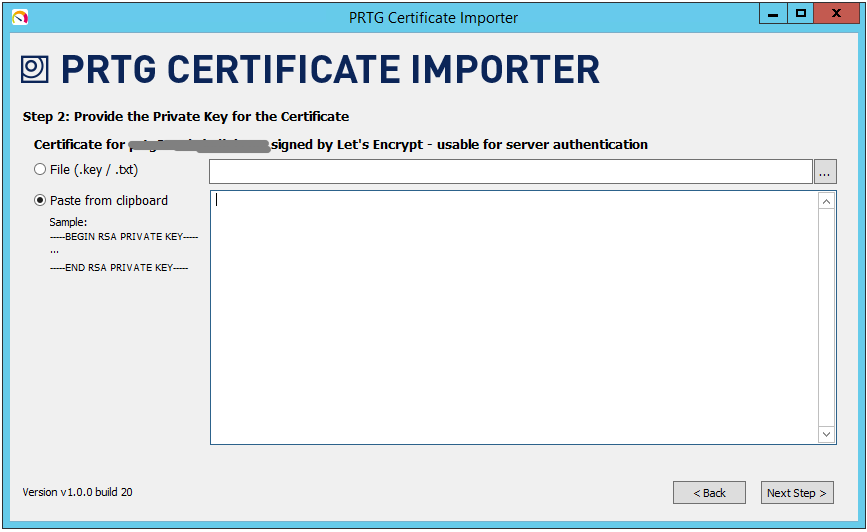867x532 pixels.
Task: Click the text area scroll down arrow
Action: (x=826, y=434)
